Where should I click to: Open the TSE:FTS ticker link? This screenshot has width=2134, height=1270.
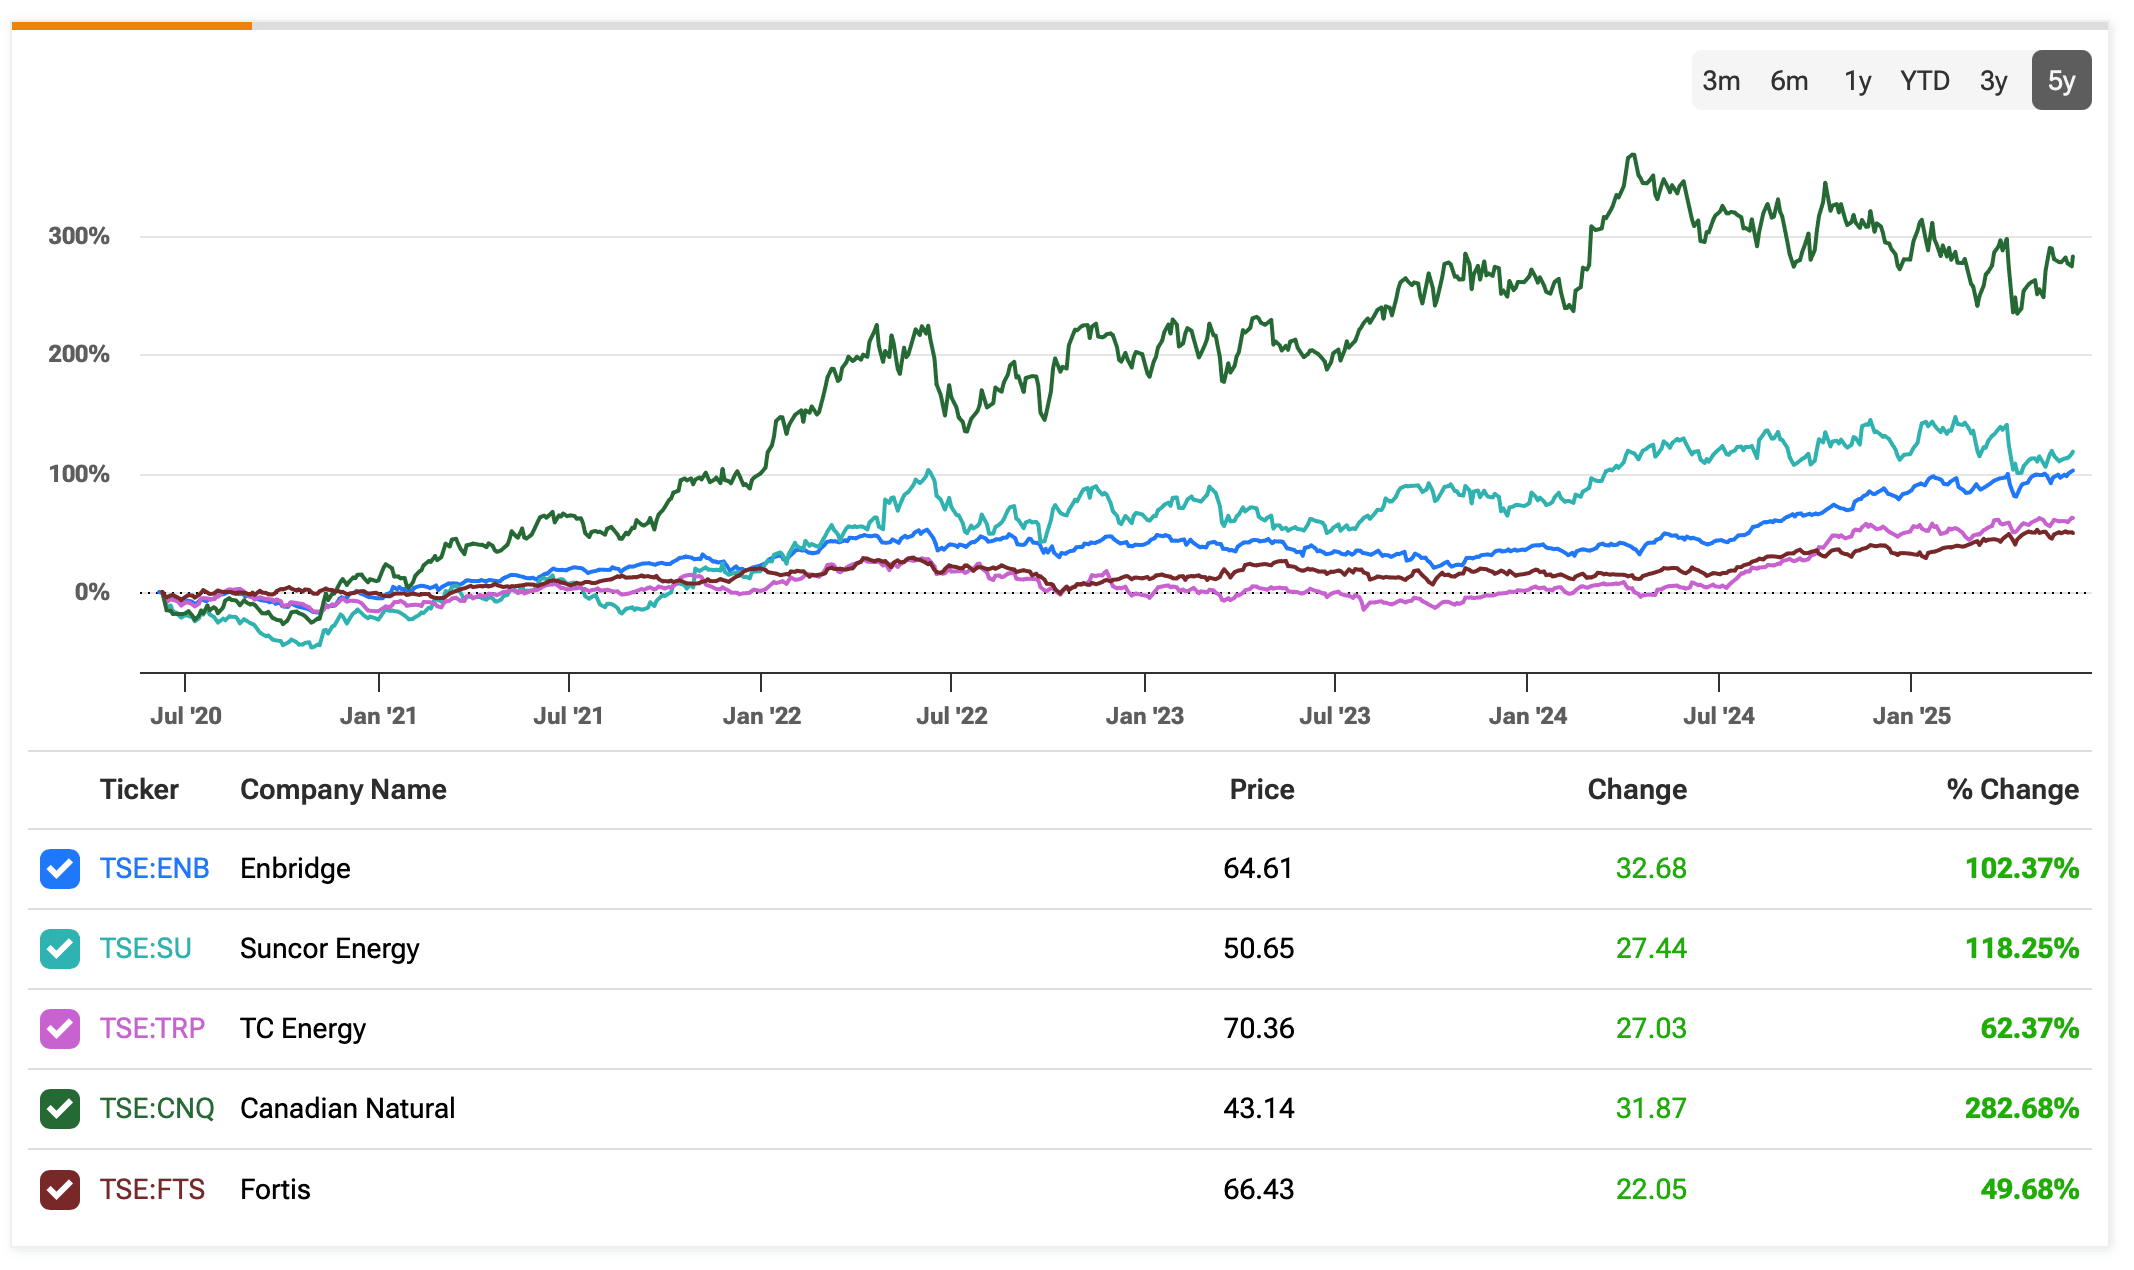(152, 1189)
